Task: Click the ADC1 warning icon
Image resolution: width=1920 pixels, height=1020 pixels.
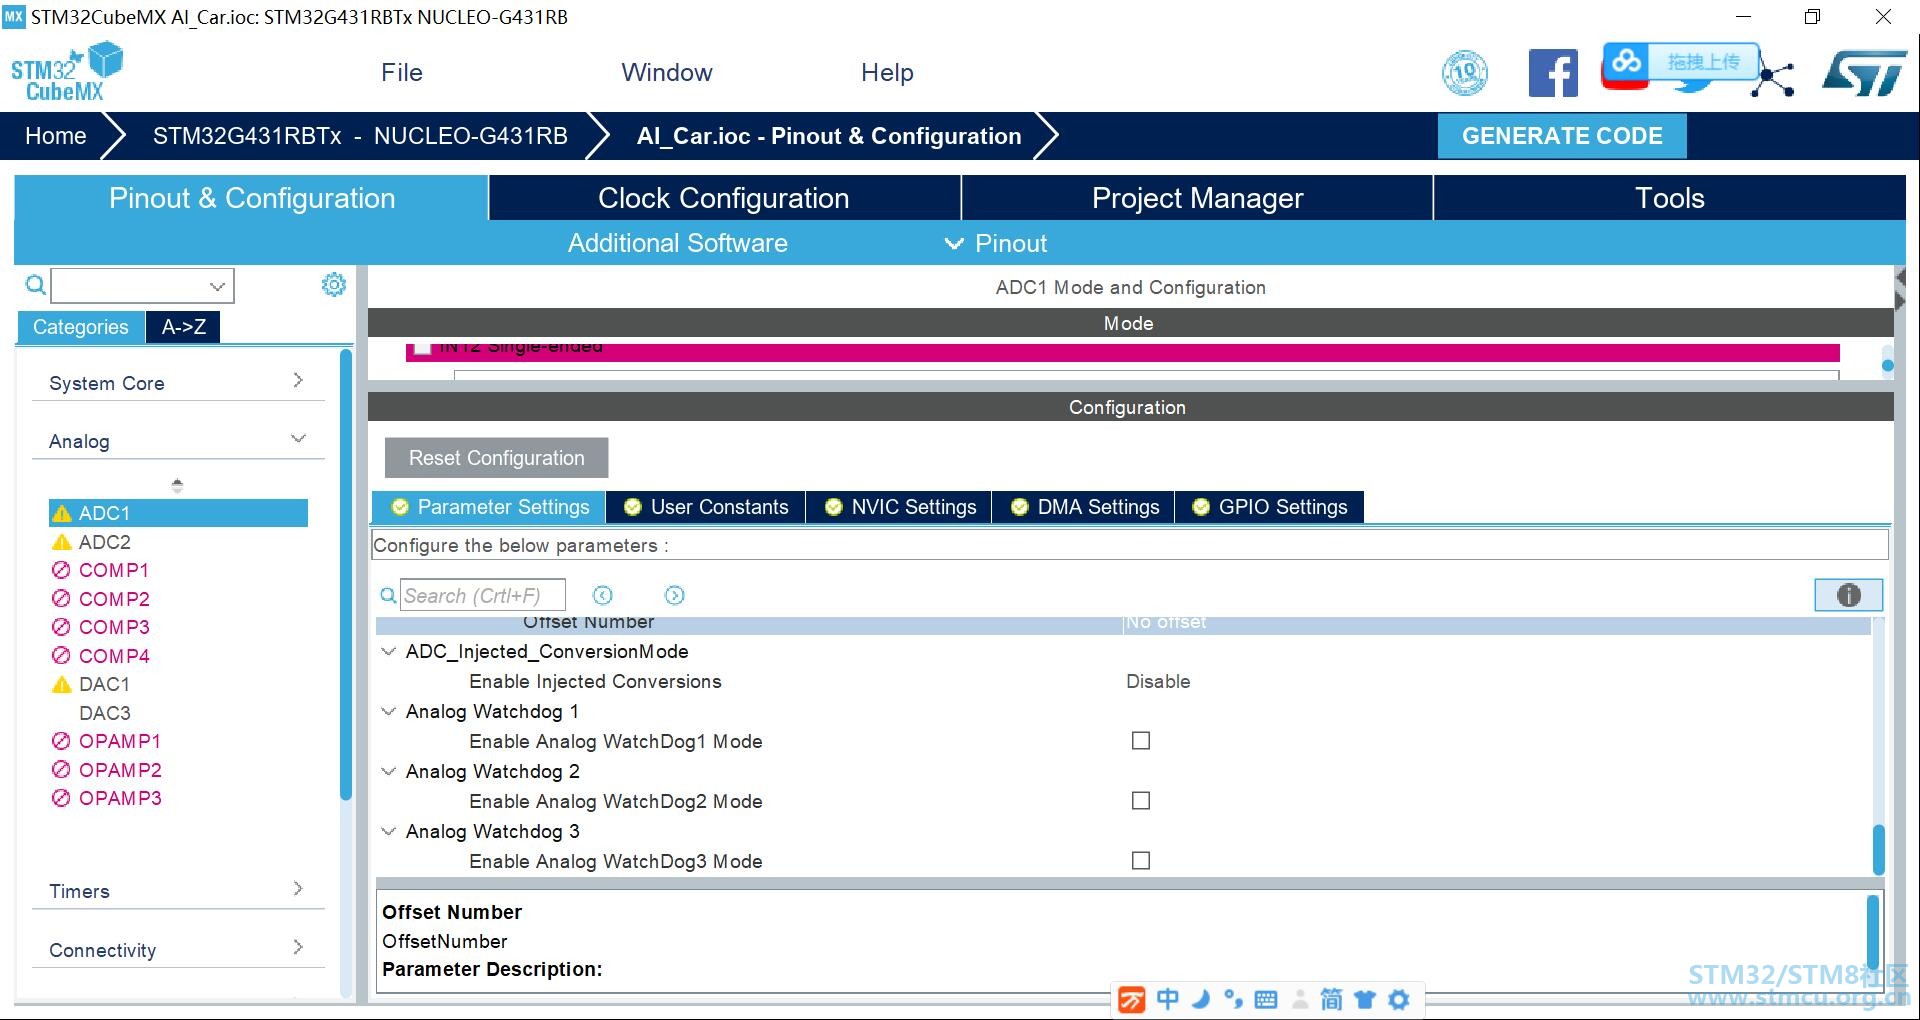Action: click(61, 513)
